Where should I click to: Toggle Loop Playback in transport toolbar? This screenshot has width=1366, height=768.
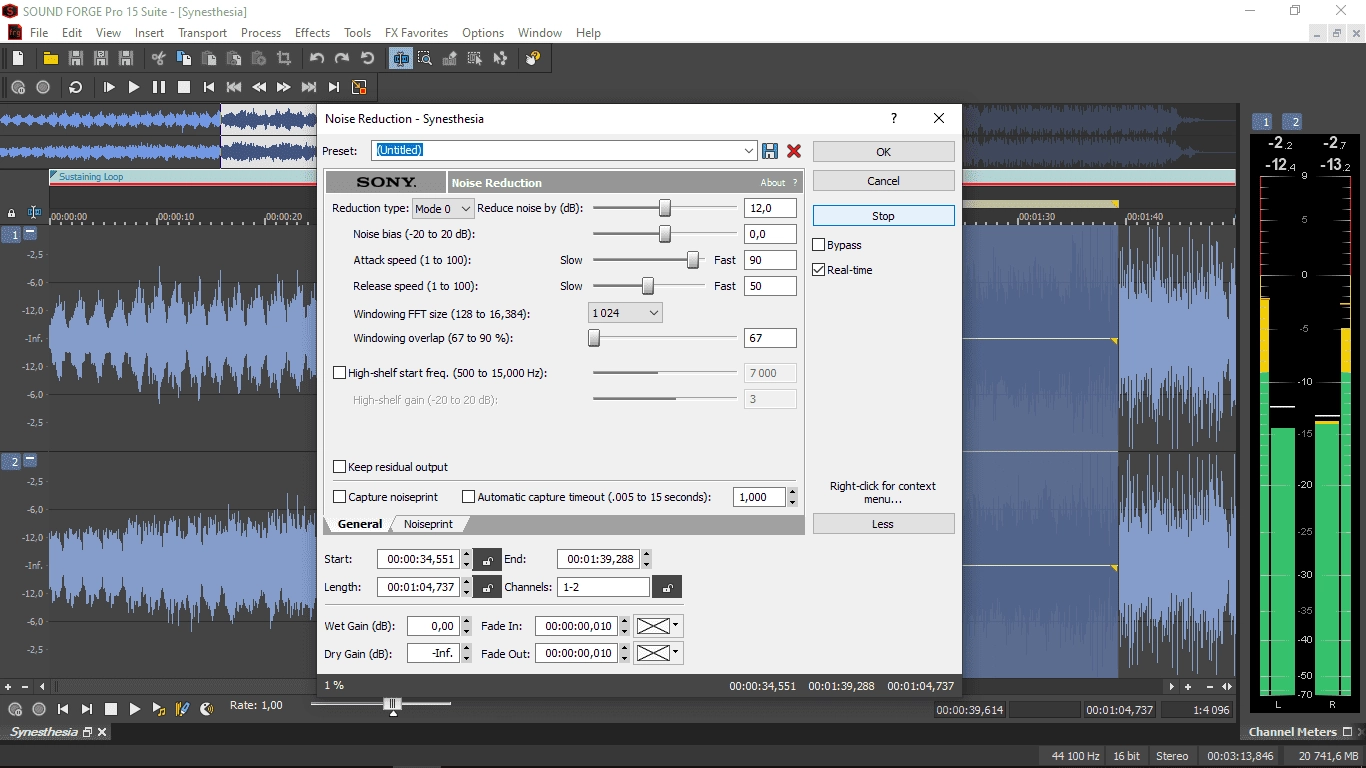(75, 87)
